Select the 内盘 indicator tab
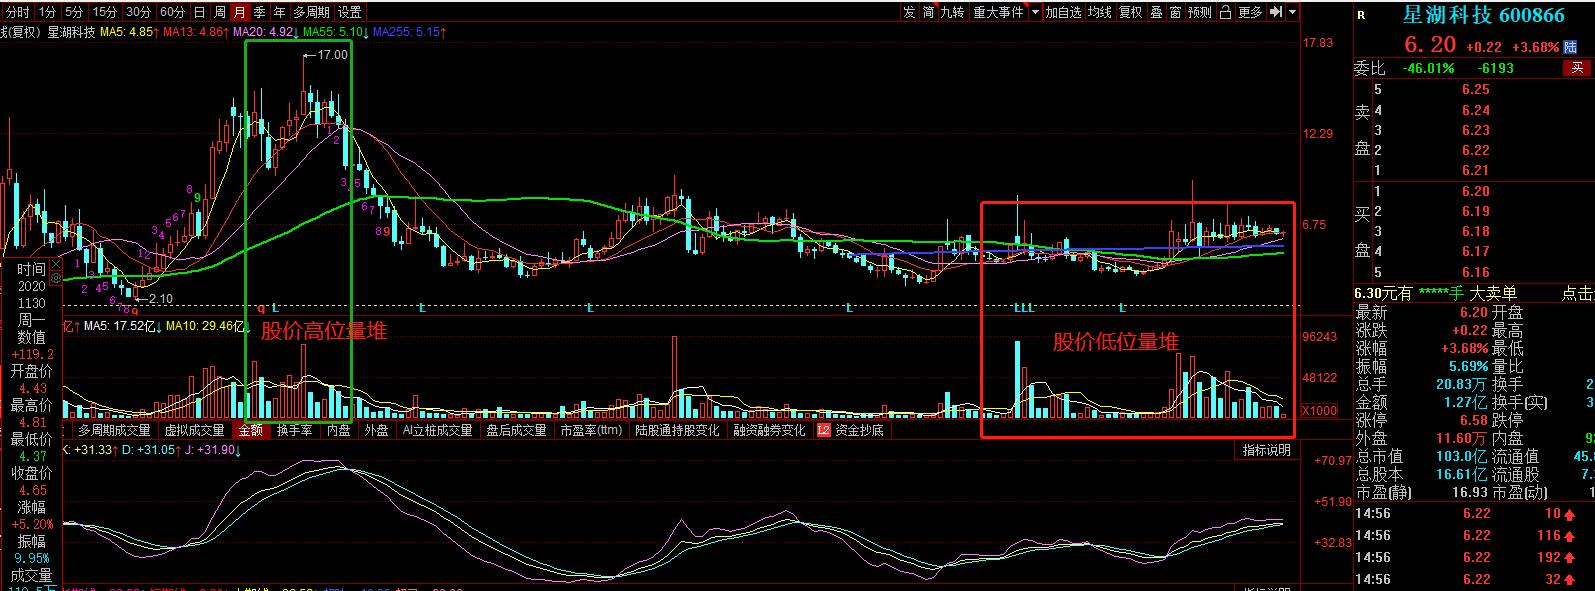The image size is (1595, 591). click(x=339, y=430)
